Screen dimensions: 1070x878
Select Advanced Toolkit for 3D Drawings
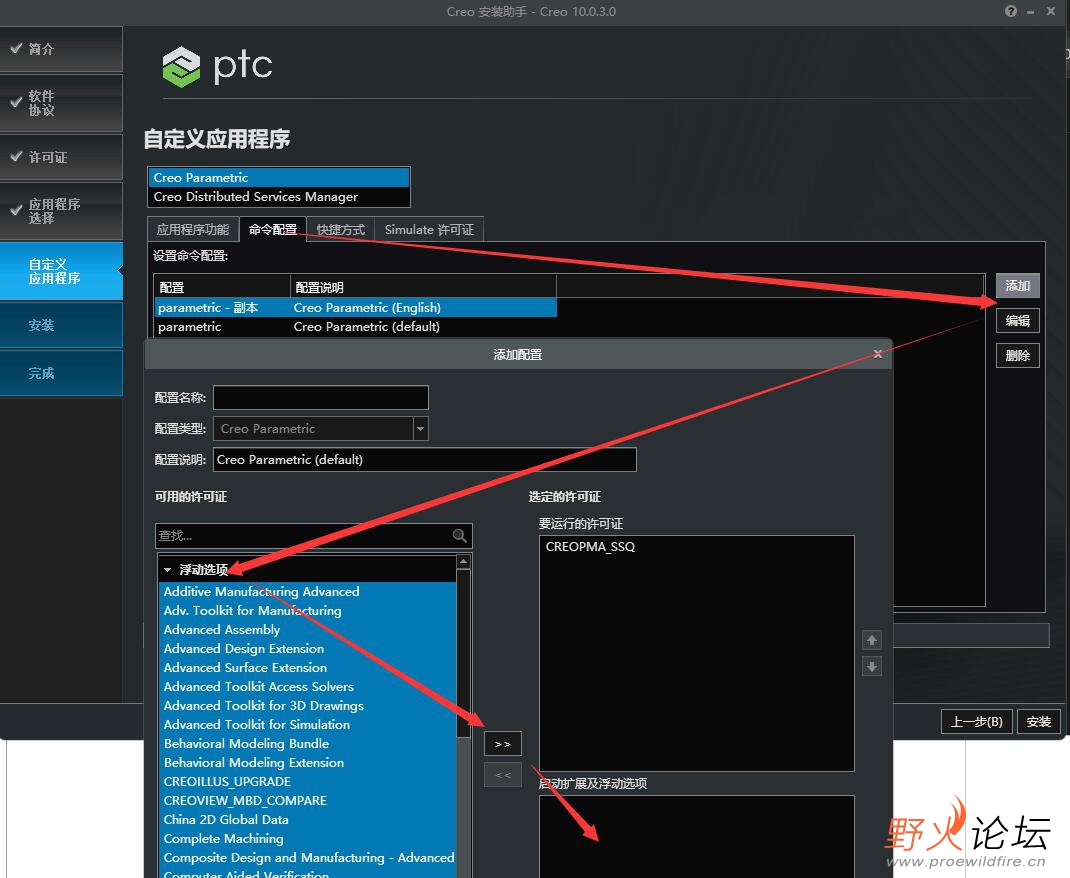307,705
